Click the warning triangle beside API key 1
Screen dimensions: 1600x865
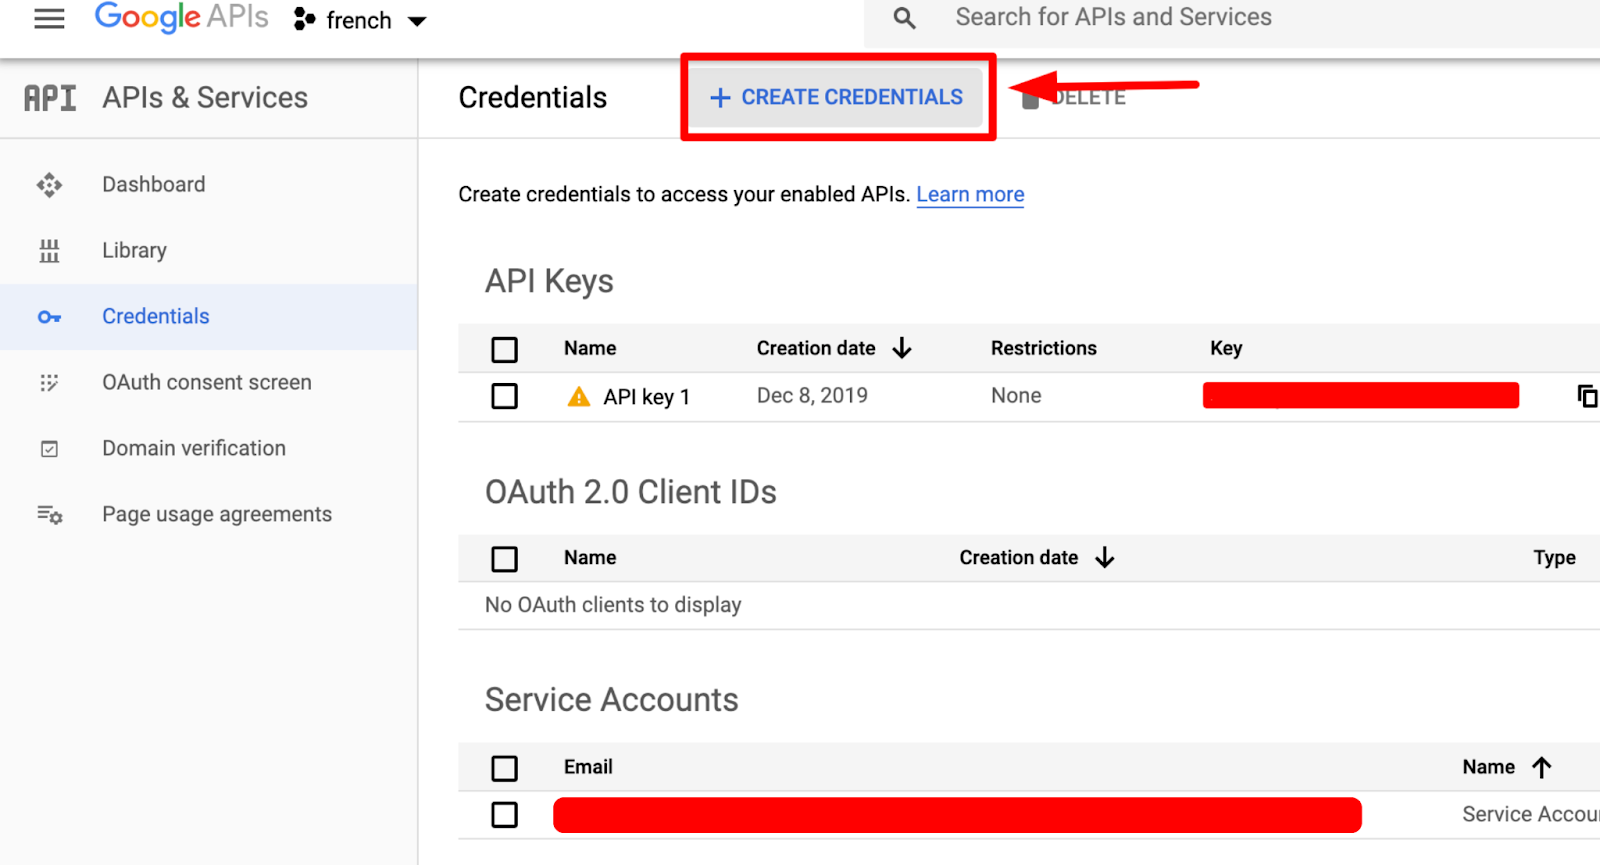[x=579, y=397]
